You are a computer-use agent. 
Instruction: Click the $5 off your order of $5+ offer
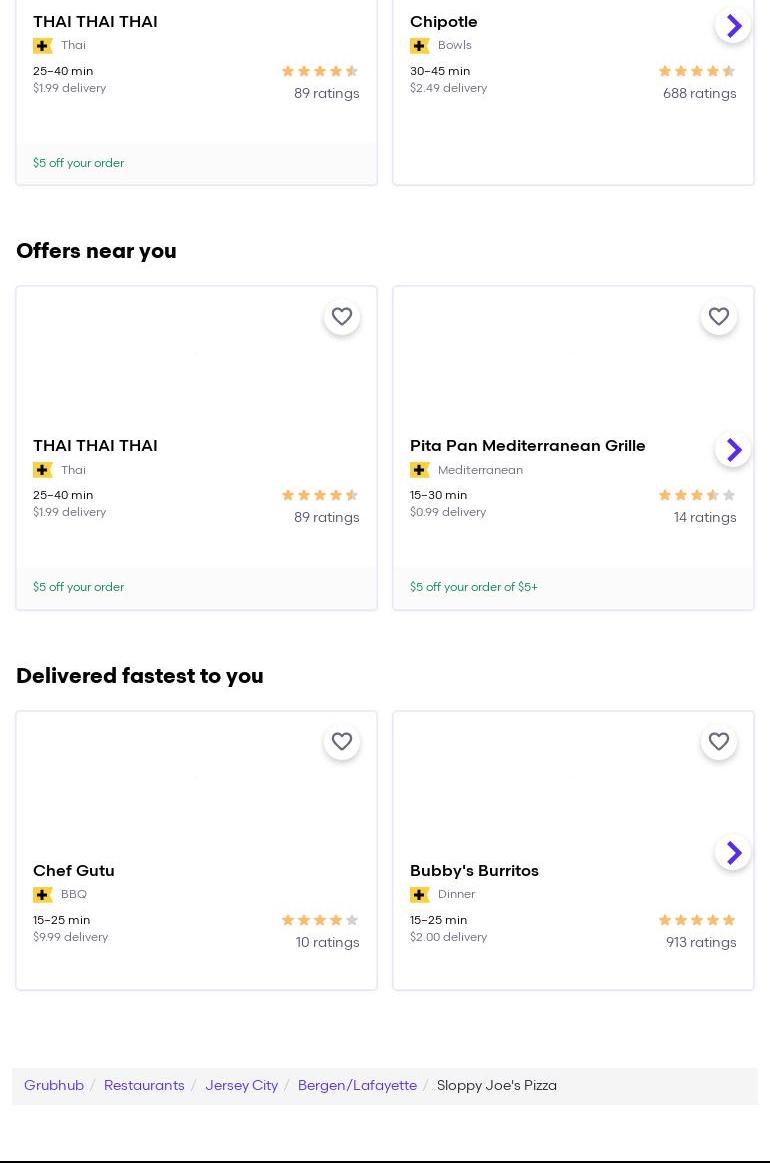pyautogui.click(x=474, y=588)
